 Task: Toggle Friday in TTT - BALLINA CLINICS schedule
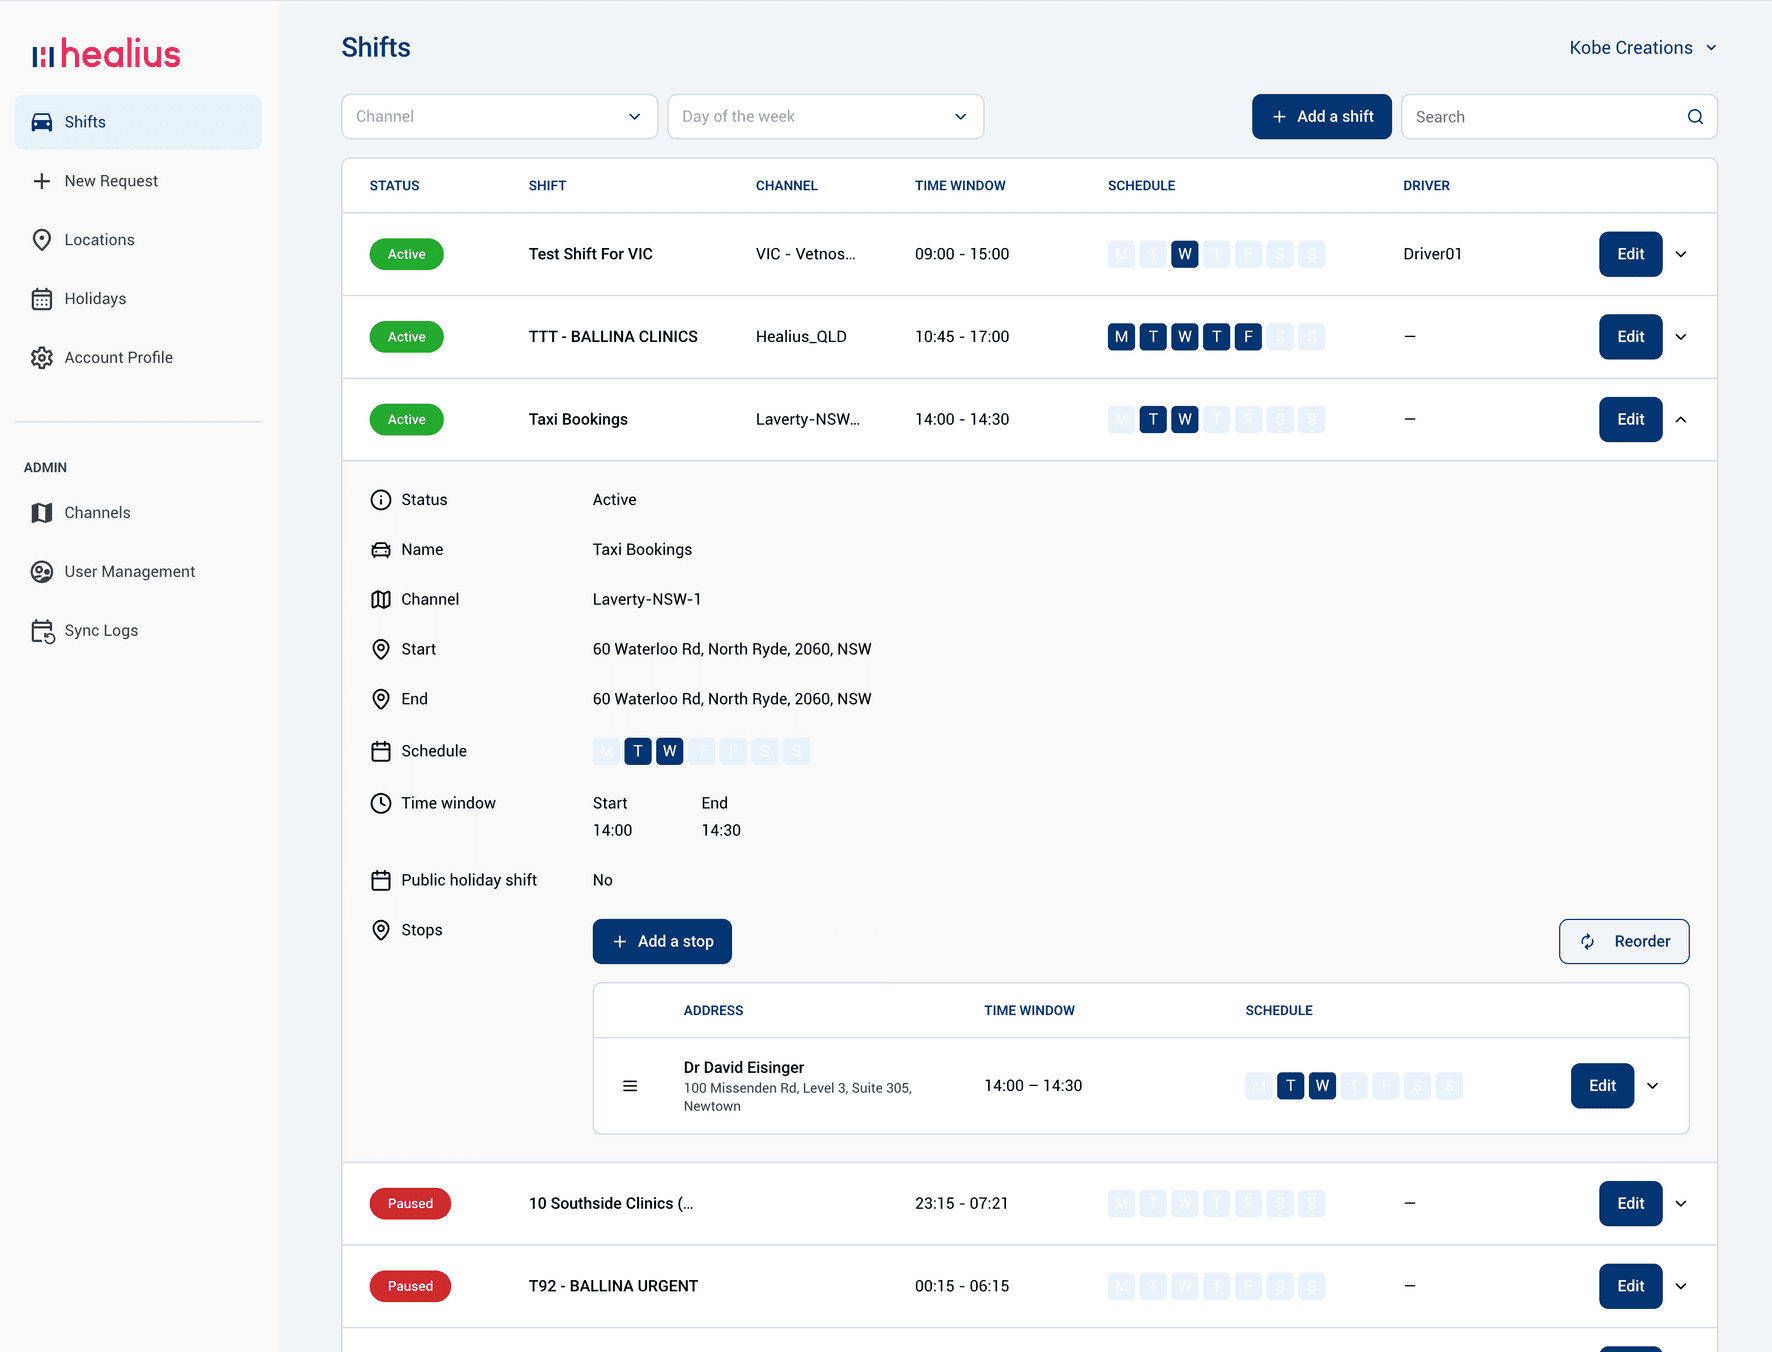[1248, 337]
